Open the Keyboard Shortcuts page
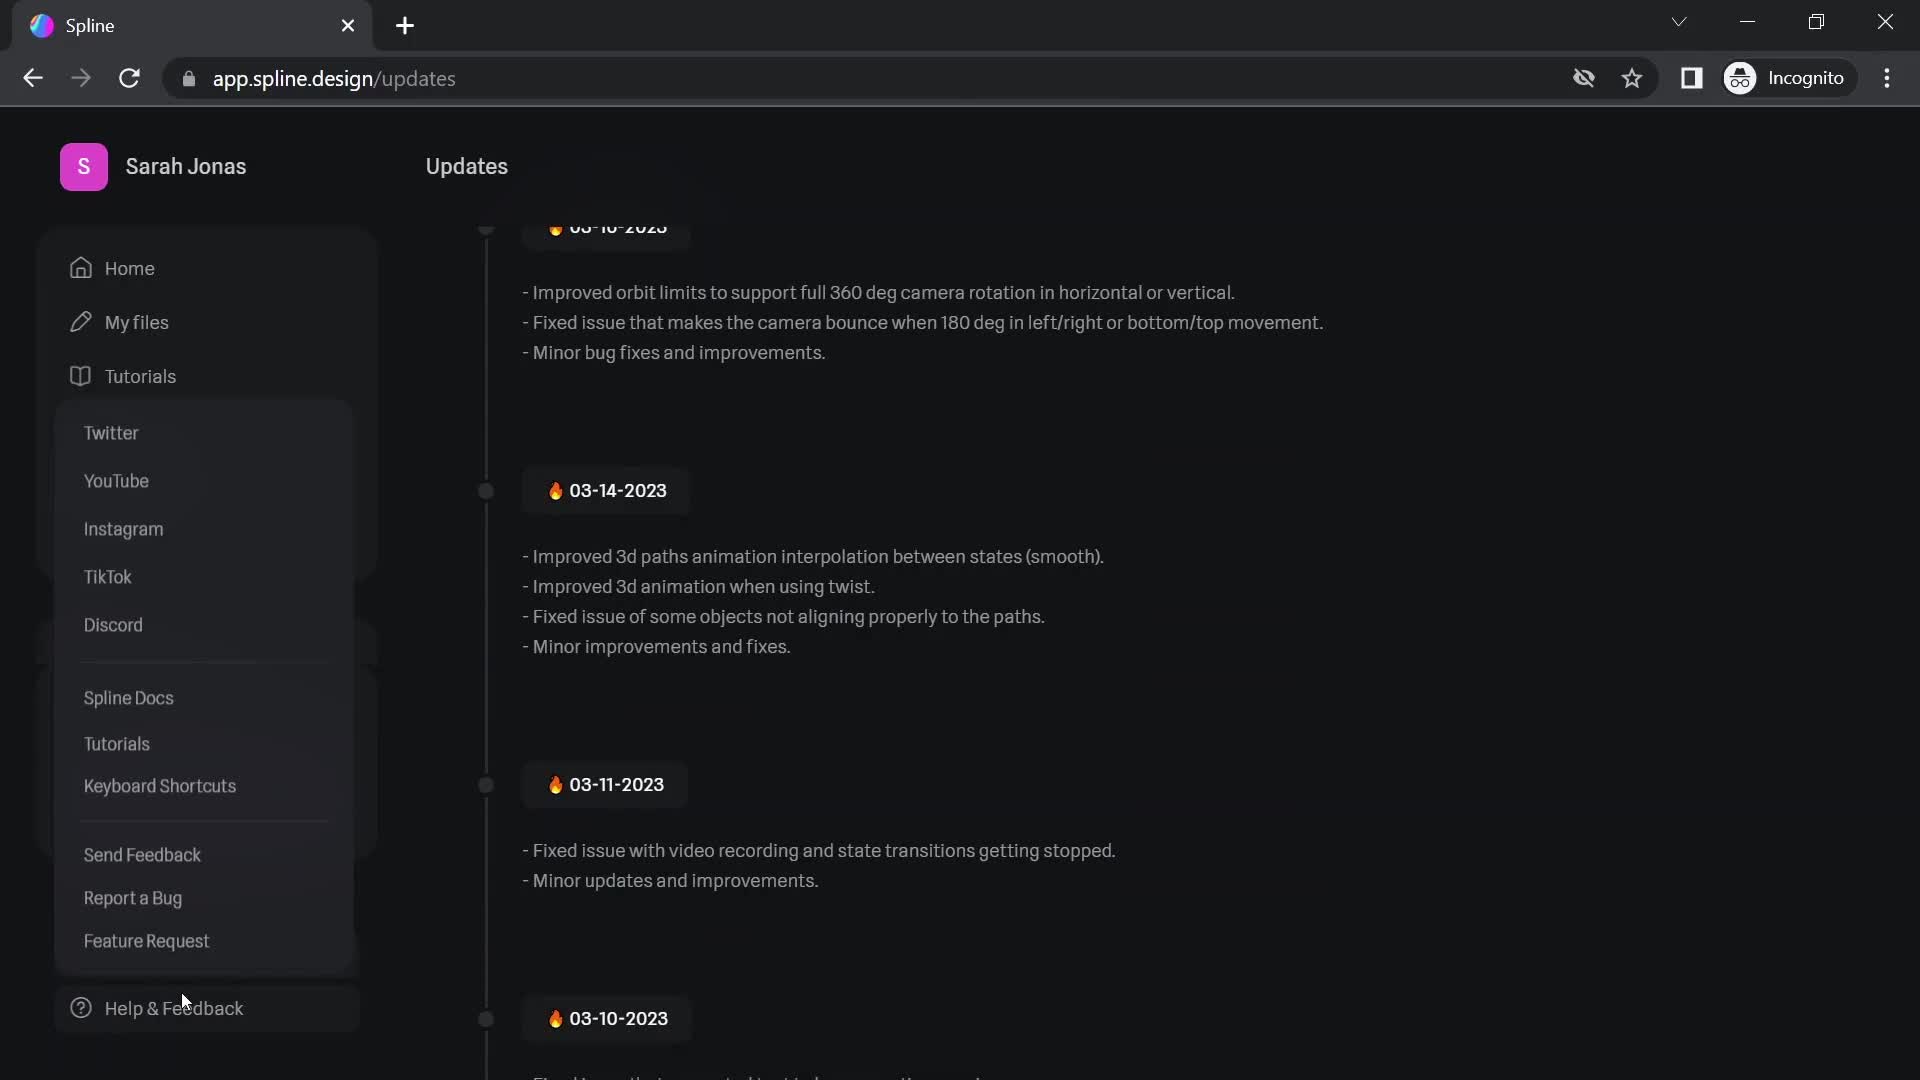 point(160,785)
